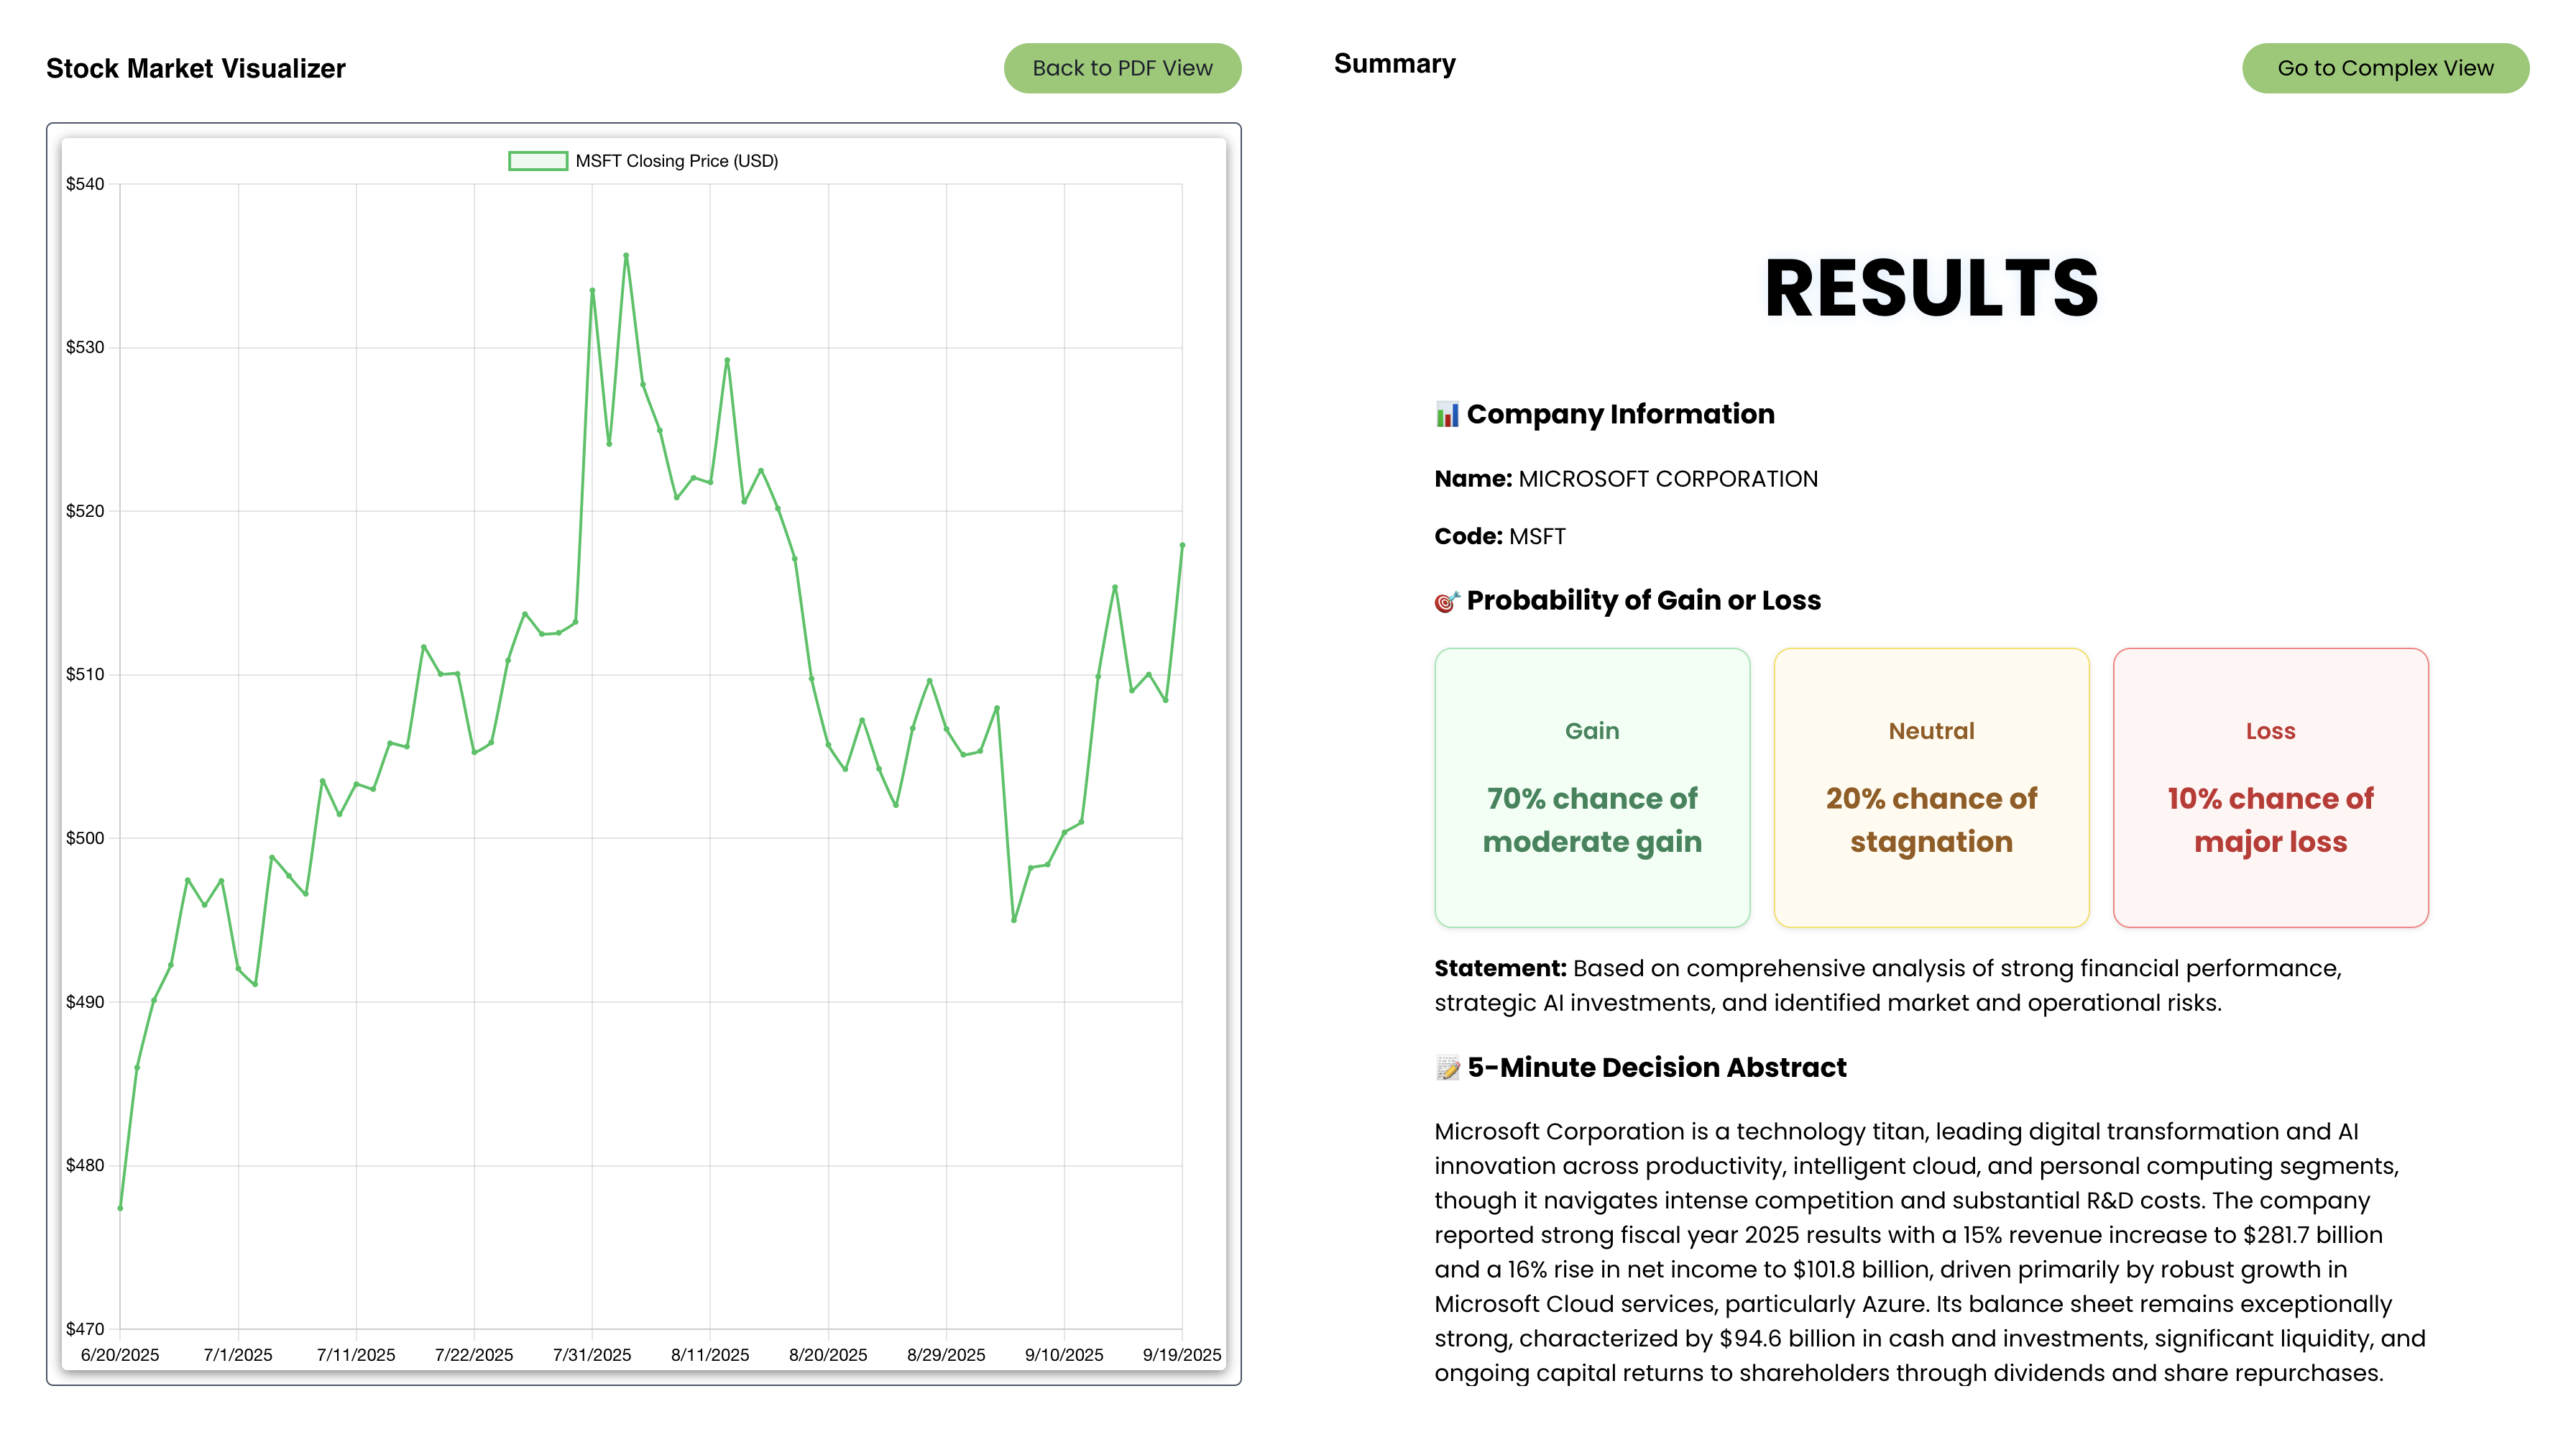Click the bar chart icon beside Company Information
Image resolution: width=2576 pixels, height=1432 pixels.
pyautogui.click(x=1447, y=414)
